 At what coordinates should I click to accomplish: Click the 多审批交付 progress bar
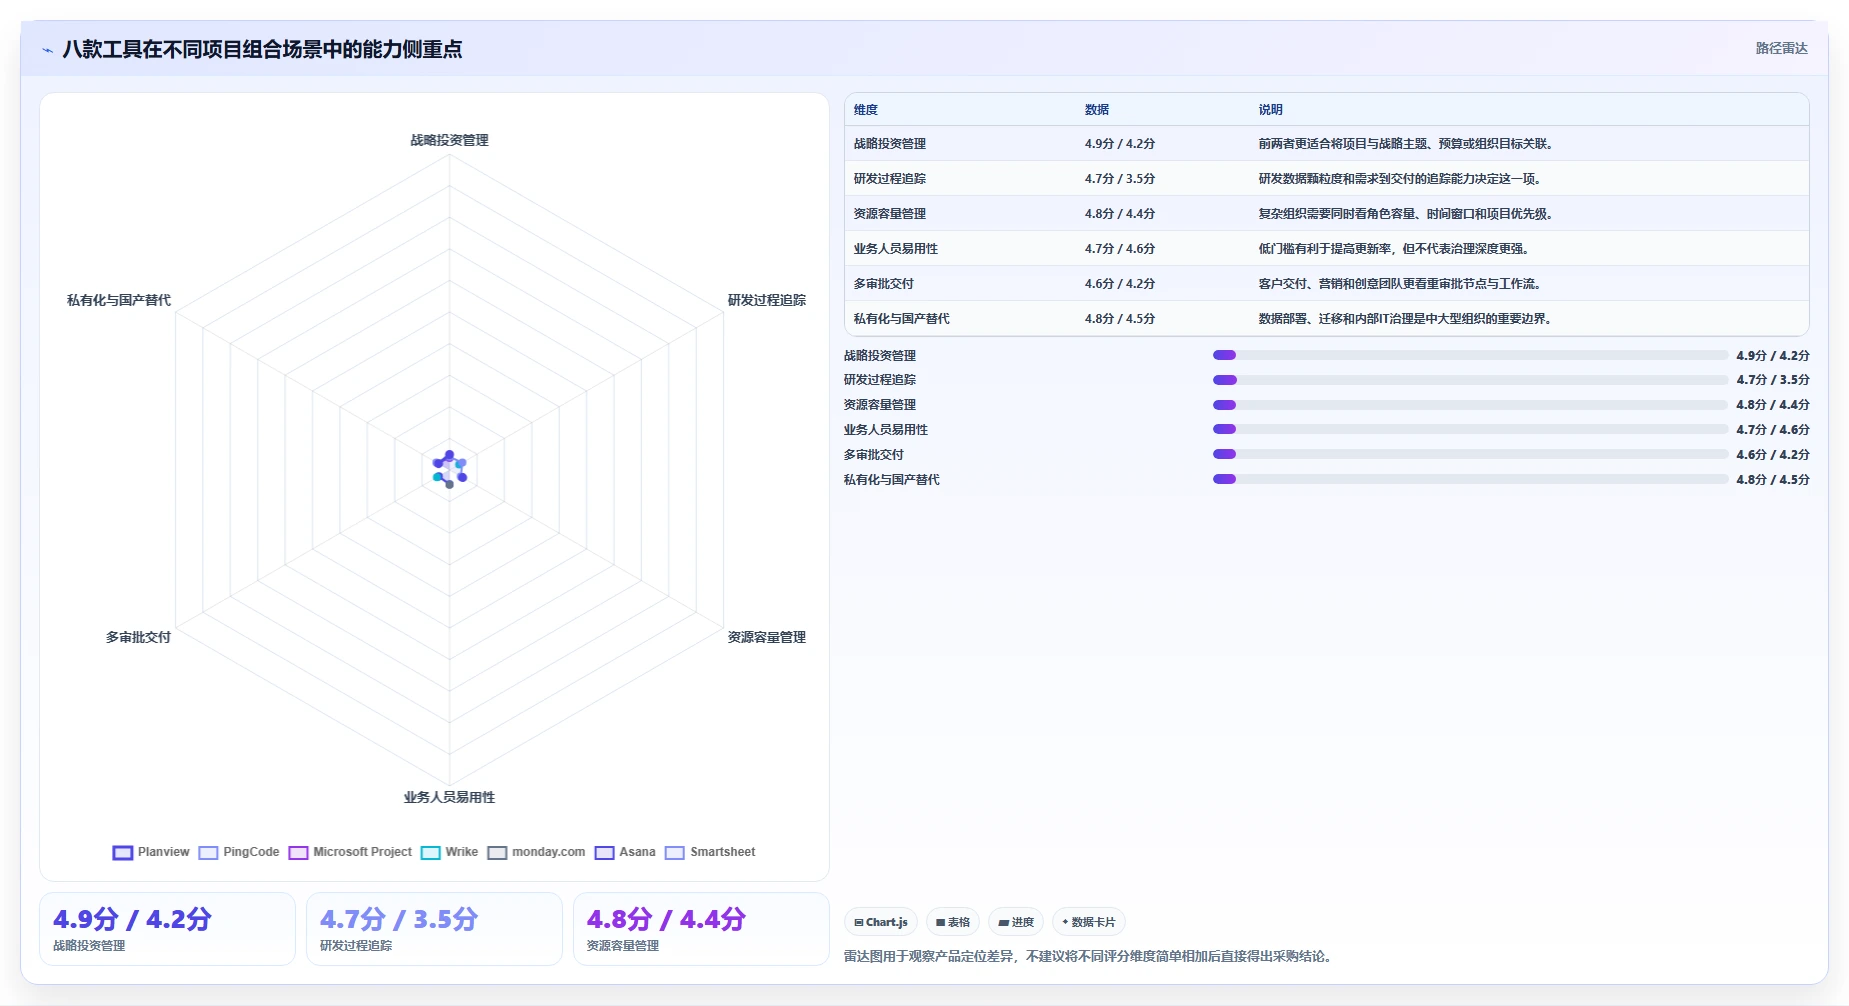point(1470,454)
